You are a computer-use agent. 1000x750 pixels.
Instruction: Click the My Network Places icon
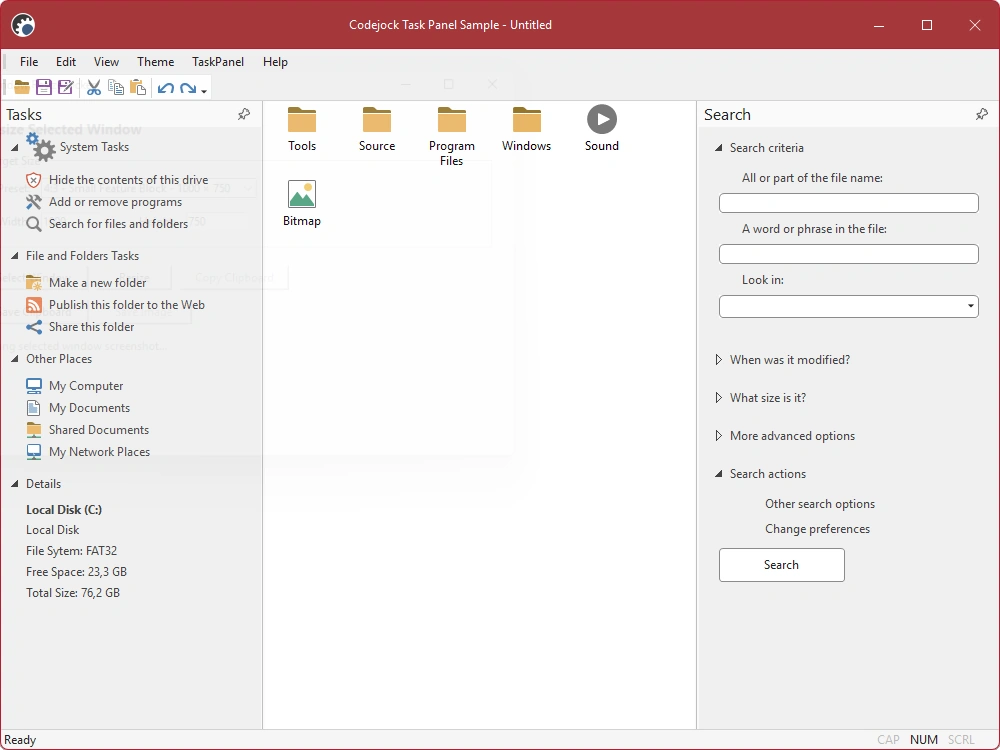34,452
